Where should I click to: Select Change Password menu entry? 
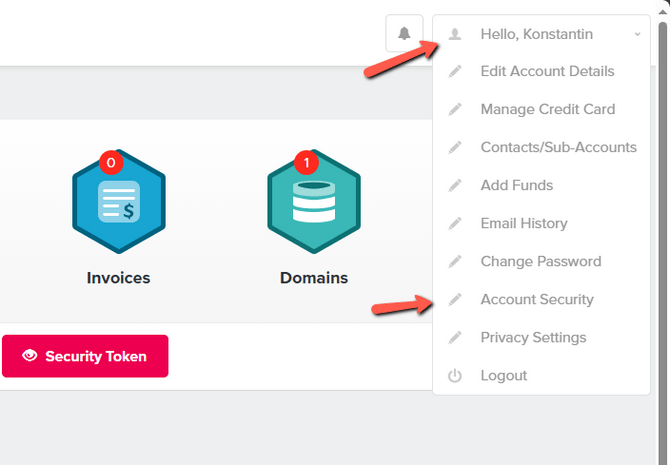click(540, 262)
